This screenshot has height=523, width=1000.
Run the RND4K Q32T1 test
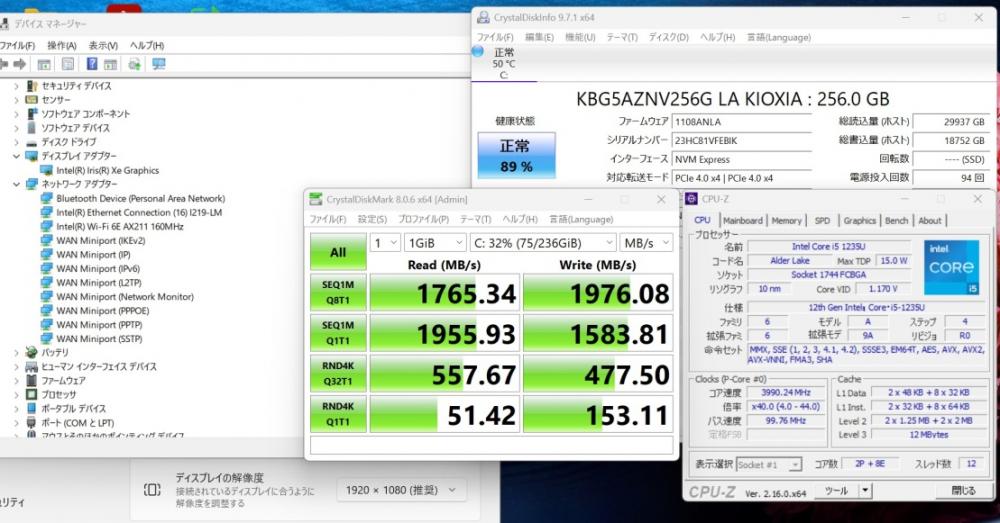pyautogui.click(x=338, y=373)
